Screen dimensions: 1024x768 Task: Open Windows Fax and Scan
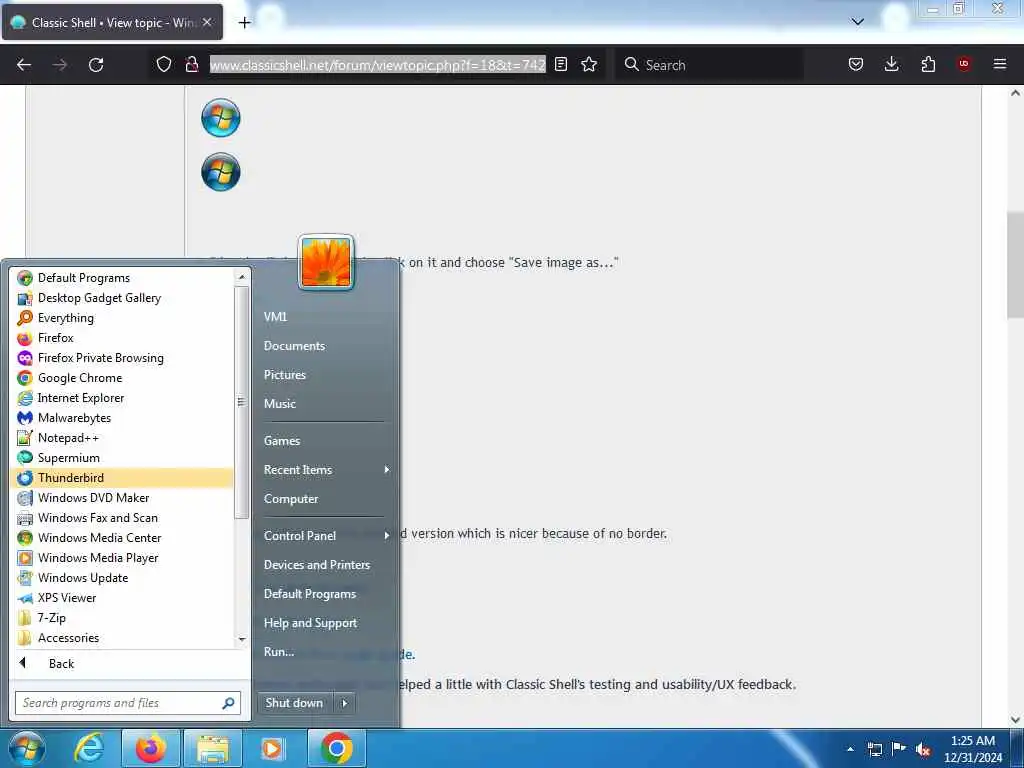pyautogui.click(x=122, y=518)
